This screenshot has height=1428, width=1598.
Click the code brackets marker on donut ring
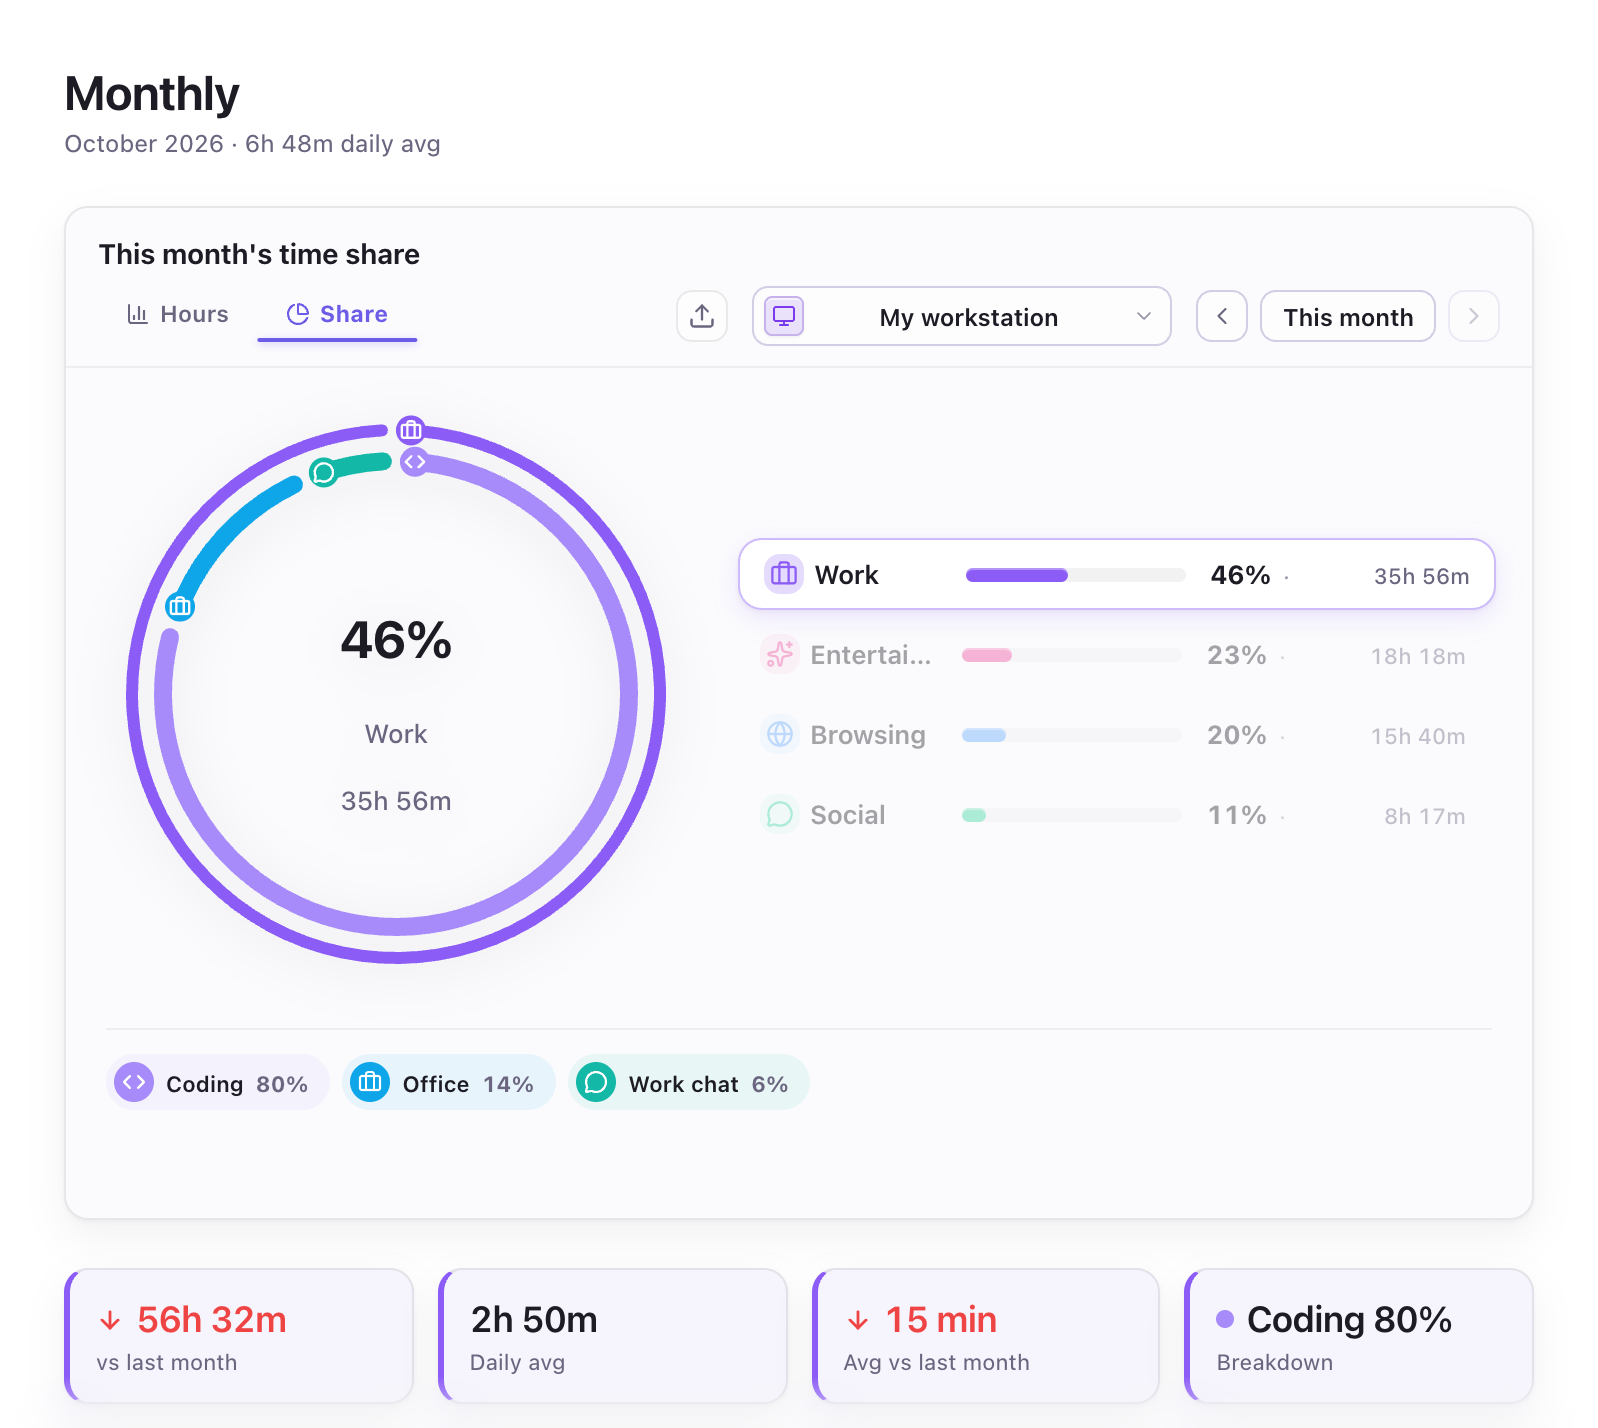point(414,462)
